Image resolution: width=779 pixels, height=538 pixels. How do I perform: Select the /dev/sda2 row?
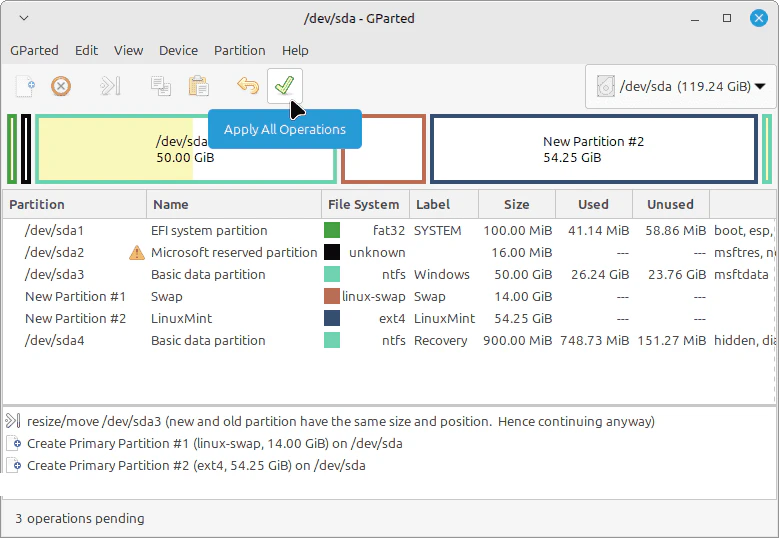[389, 252]
